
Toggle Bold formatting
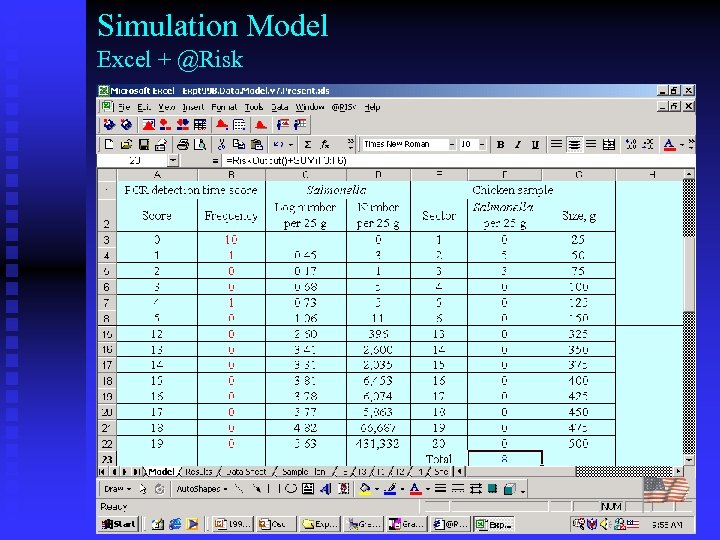tap(501, 145)
